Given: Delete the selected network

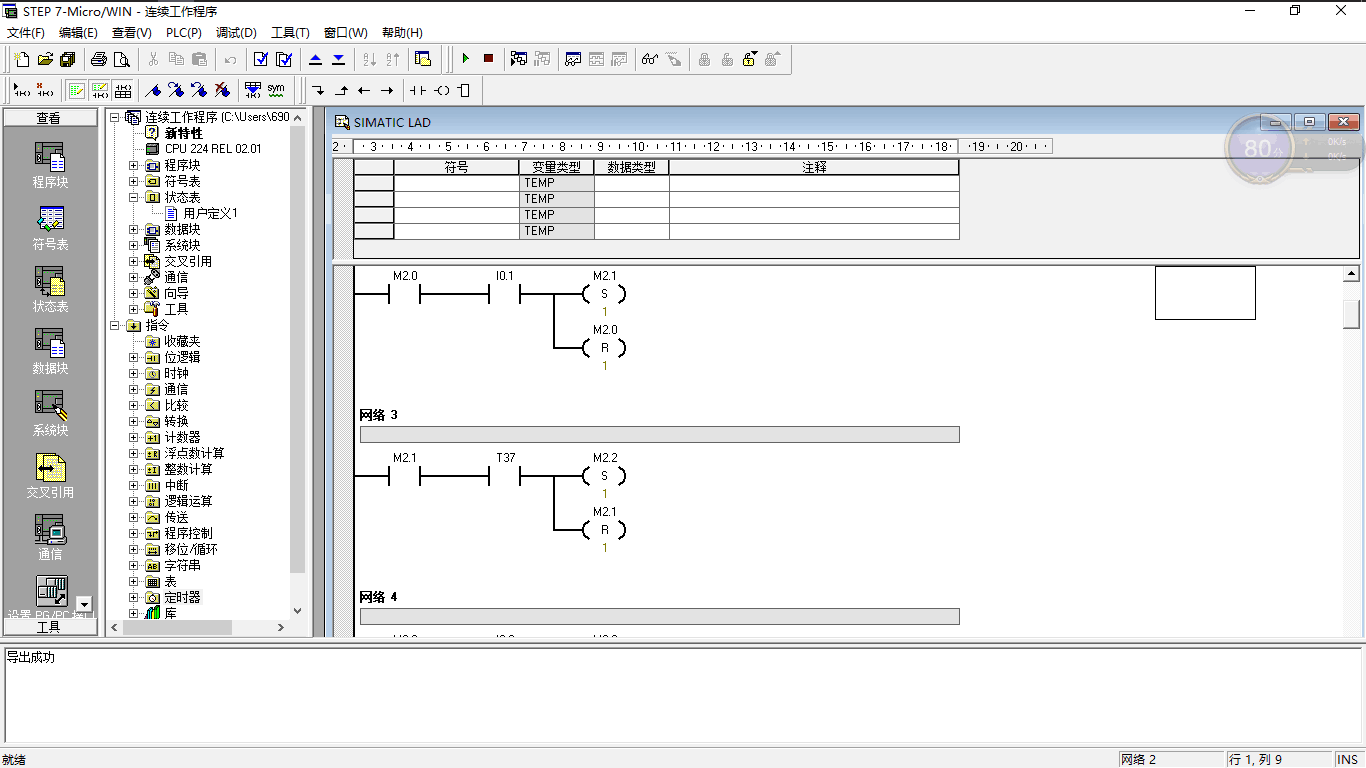Looking at the screenshot, I should coord(45,90).
